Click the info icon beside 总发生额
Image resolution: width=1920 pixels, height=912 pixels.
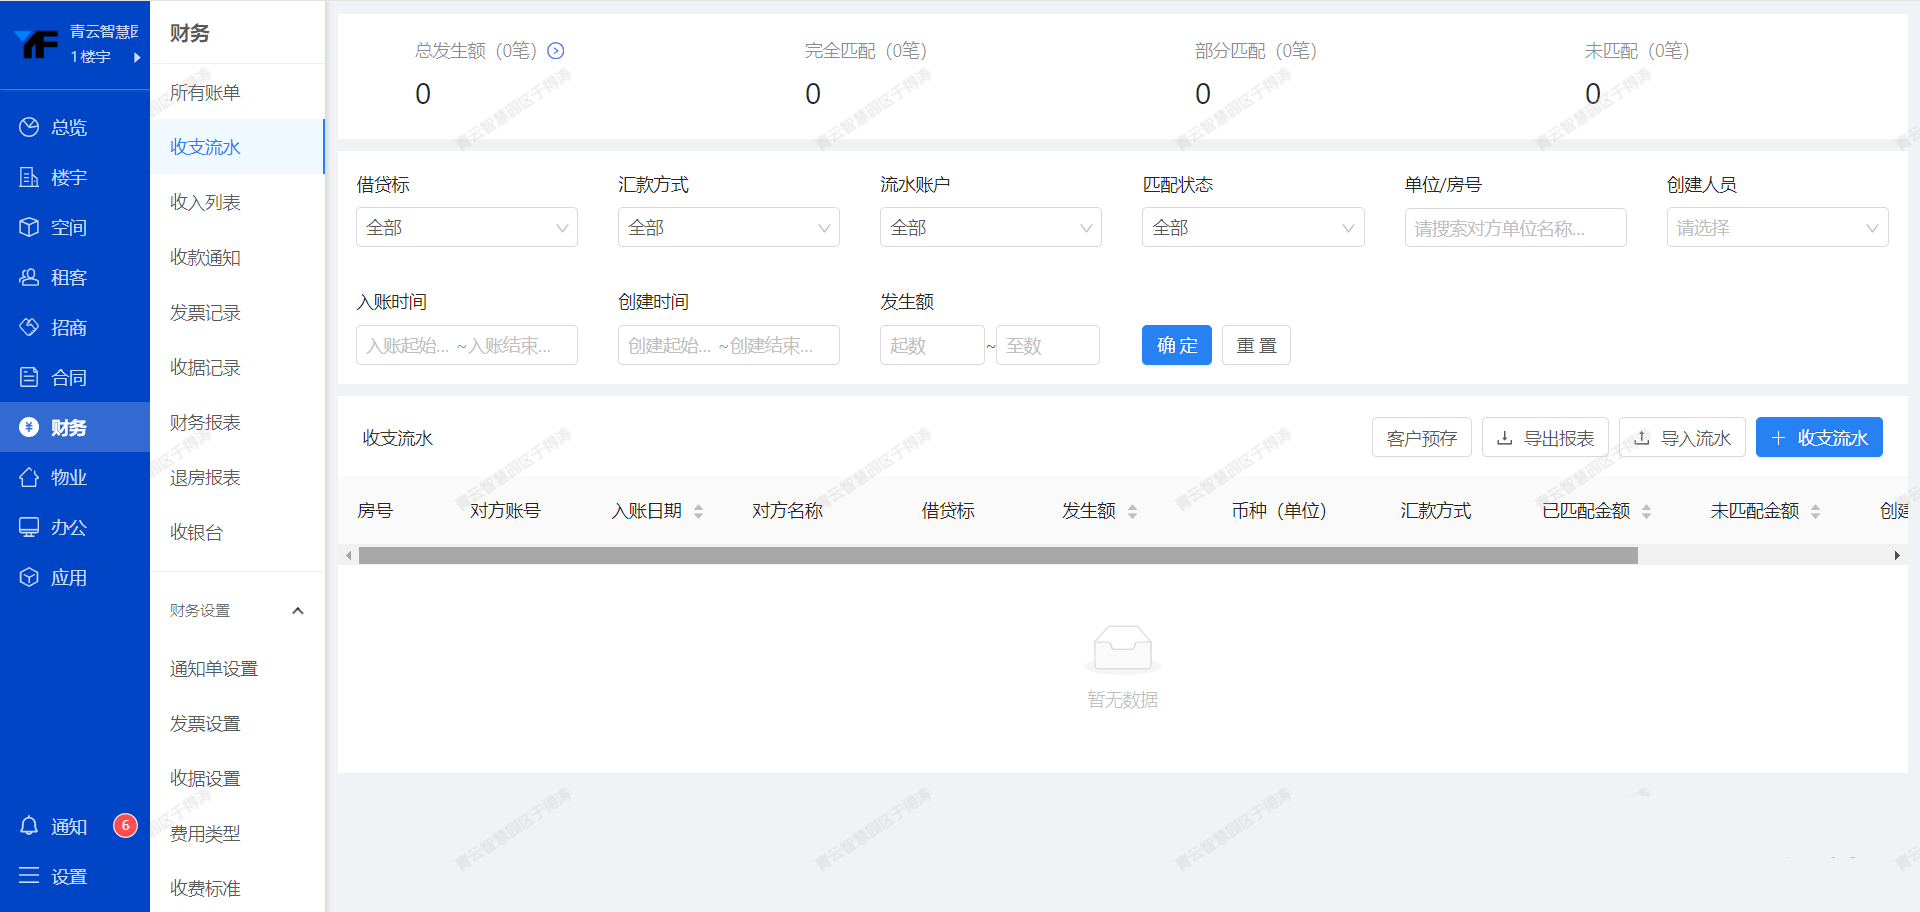[556, 51]
